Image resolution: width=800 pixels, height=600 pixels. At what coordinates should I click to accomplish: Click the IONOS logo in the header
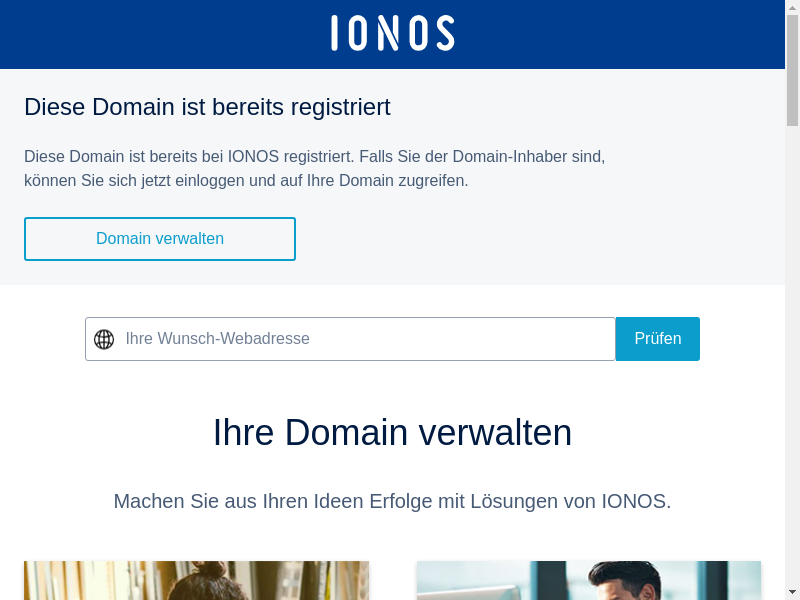(x=392, y=33)
